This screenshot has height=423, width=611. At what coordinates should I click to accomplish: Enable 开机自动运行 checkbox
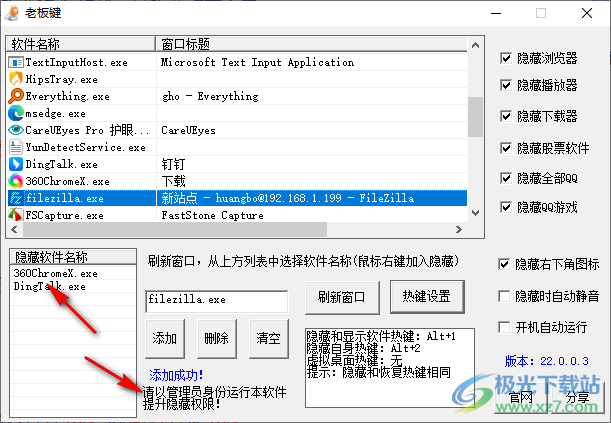point(504,327)
